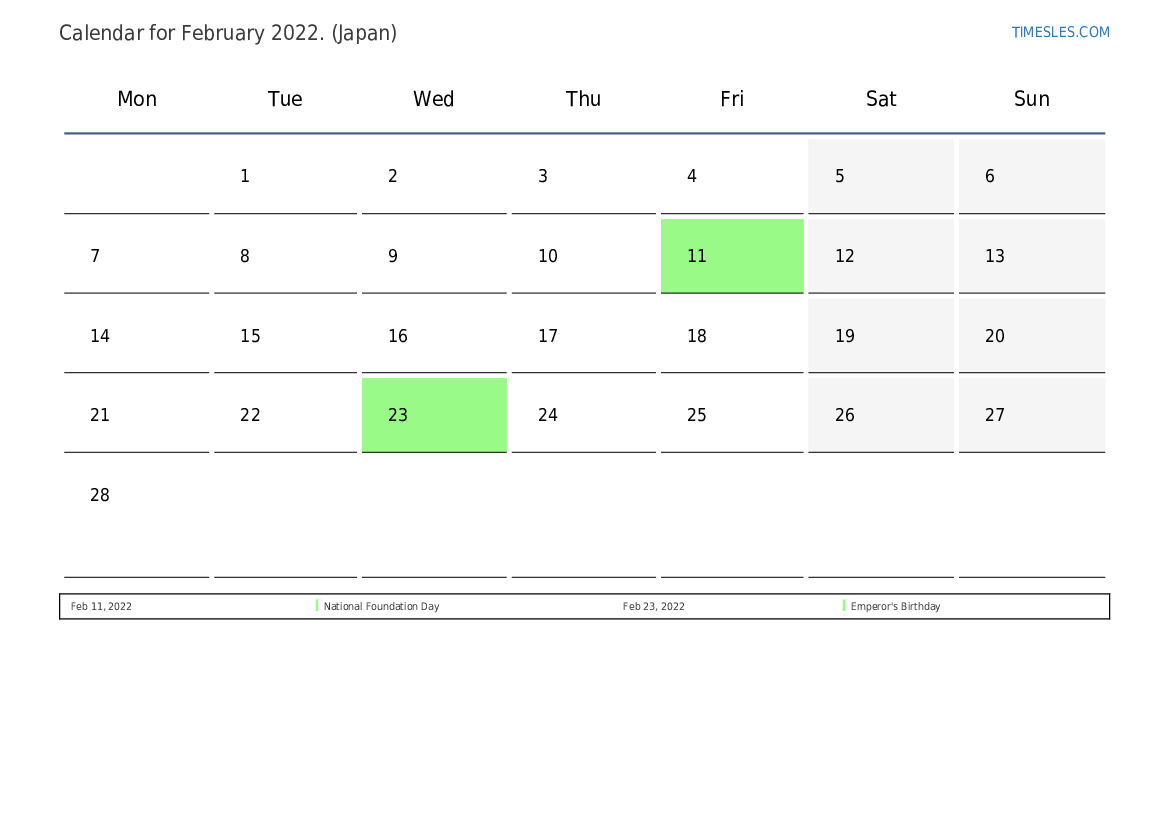Screen dimensions: 1169x827
Task: Select the highlighted February 11 cell
Action: pos(732,256)
